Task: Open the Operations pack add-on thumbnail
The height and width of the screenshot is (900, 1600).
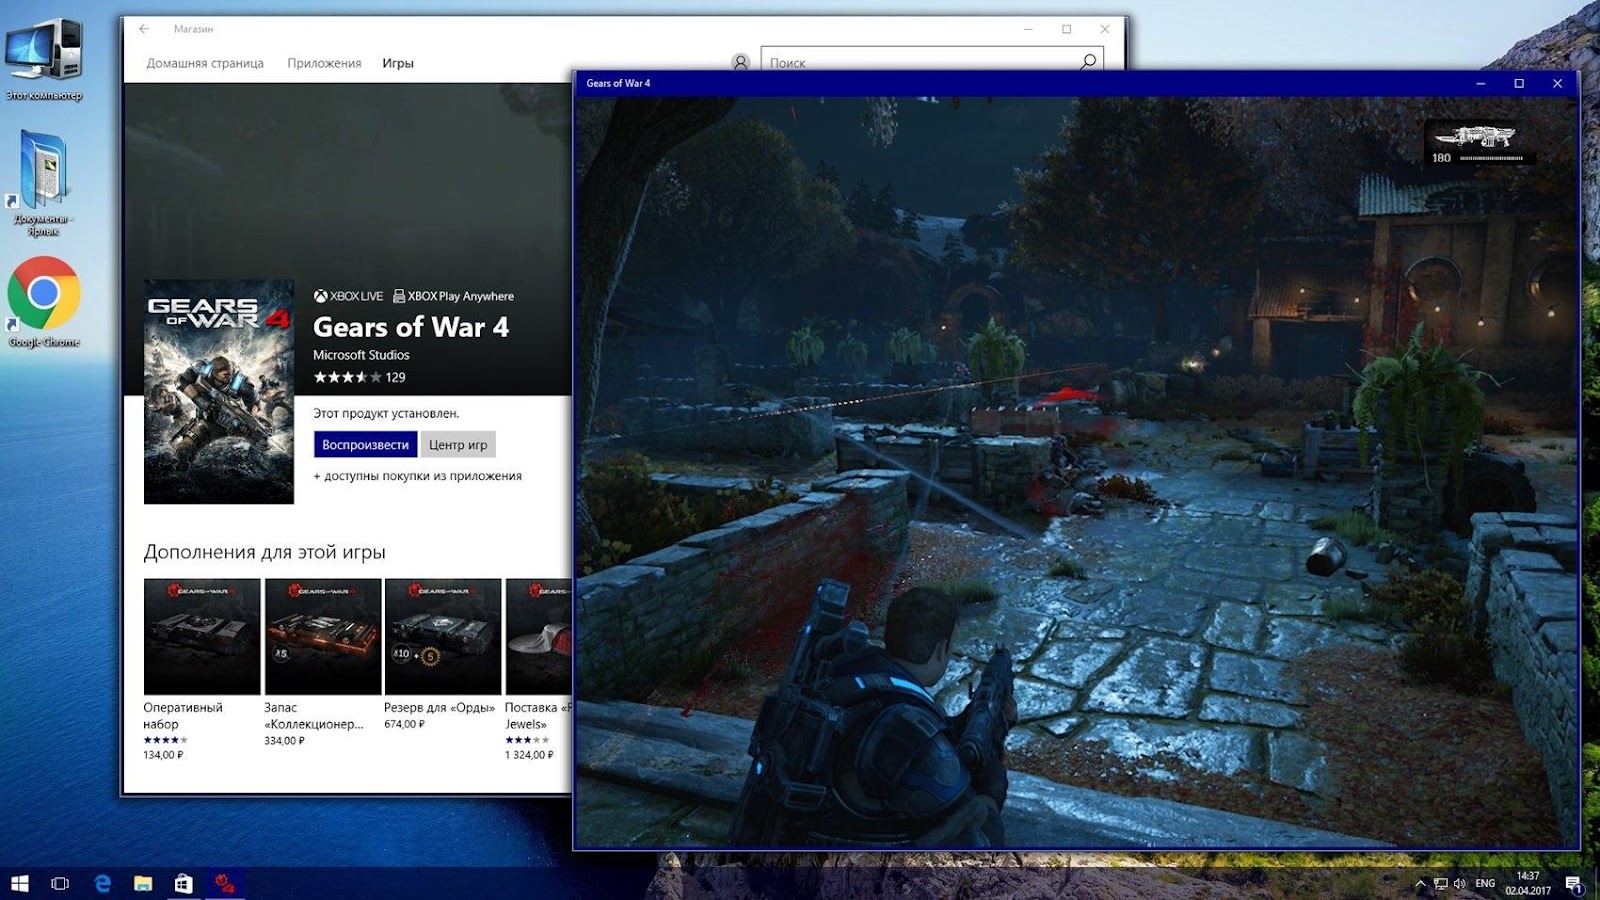Action: coord(202,636)
